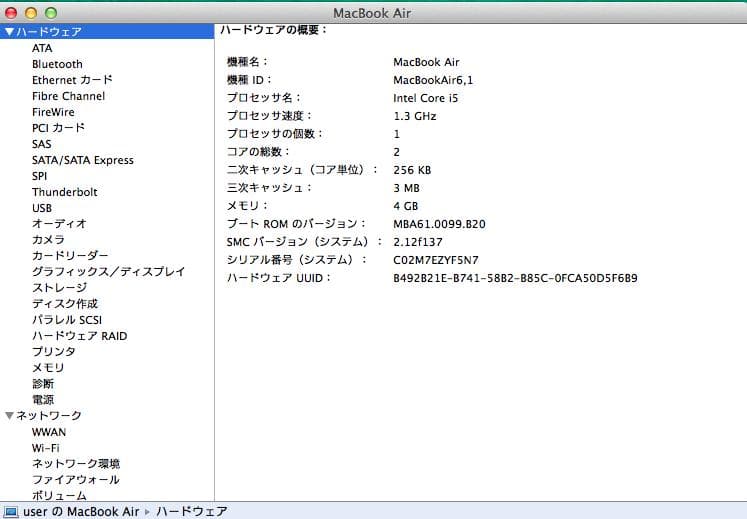Click 'user の MacBook Air' in path bar
The image size is (747, 519).
tap(81, 511)
